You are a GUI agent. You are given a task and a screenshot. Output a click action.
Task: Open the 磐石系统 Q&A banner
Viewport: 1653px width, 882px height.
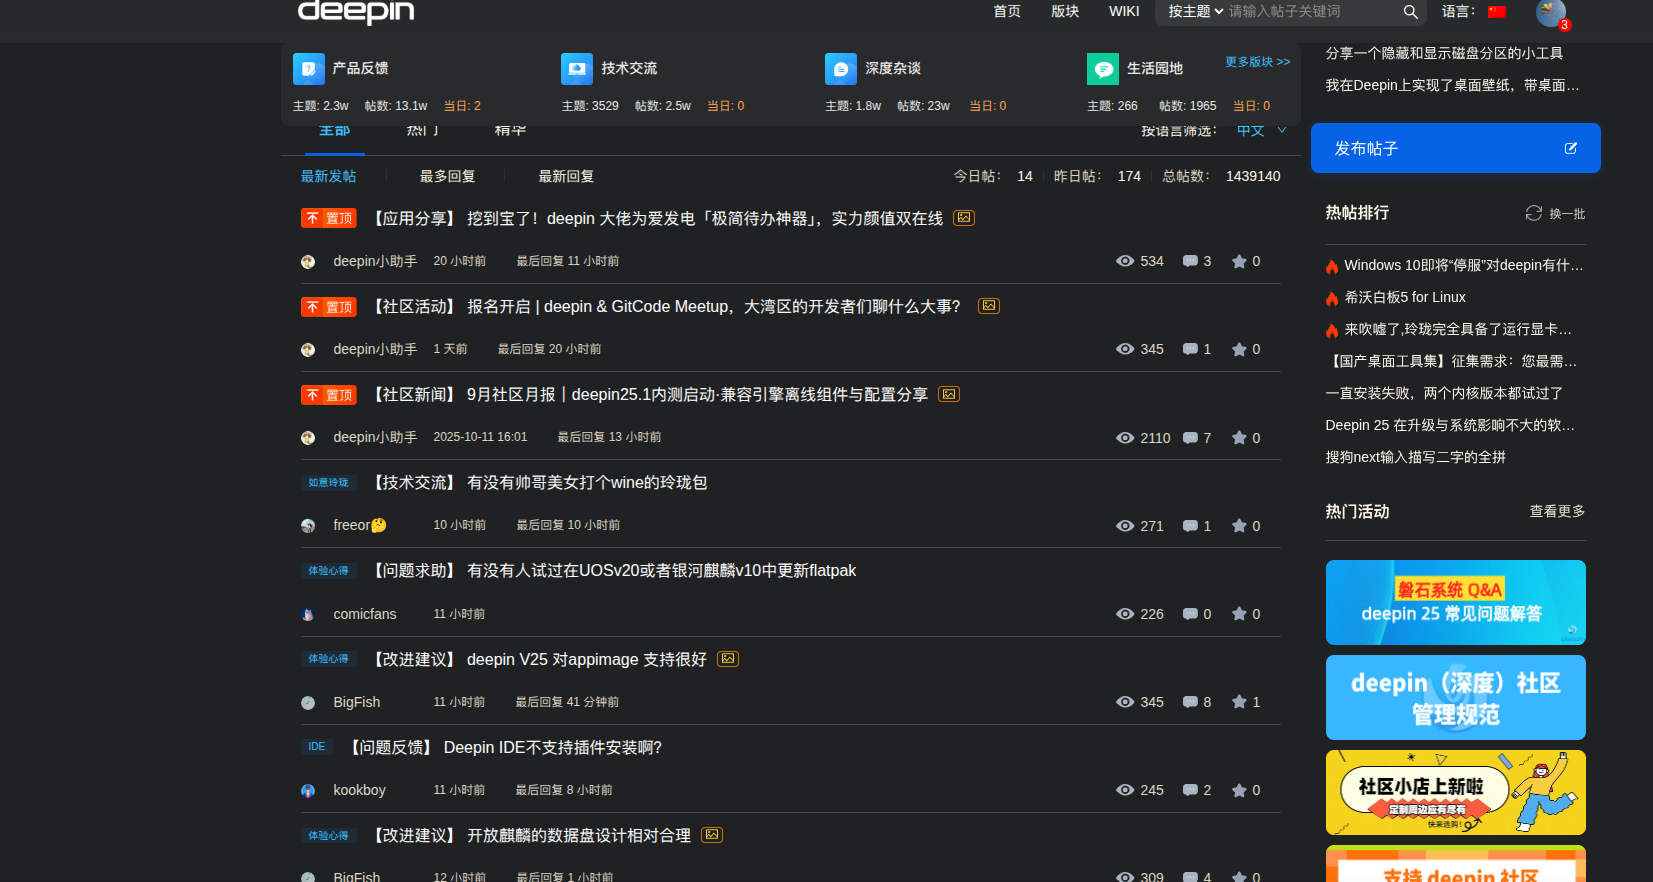[x=1455, y=602]
